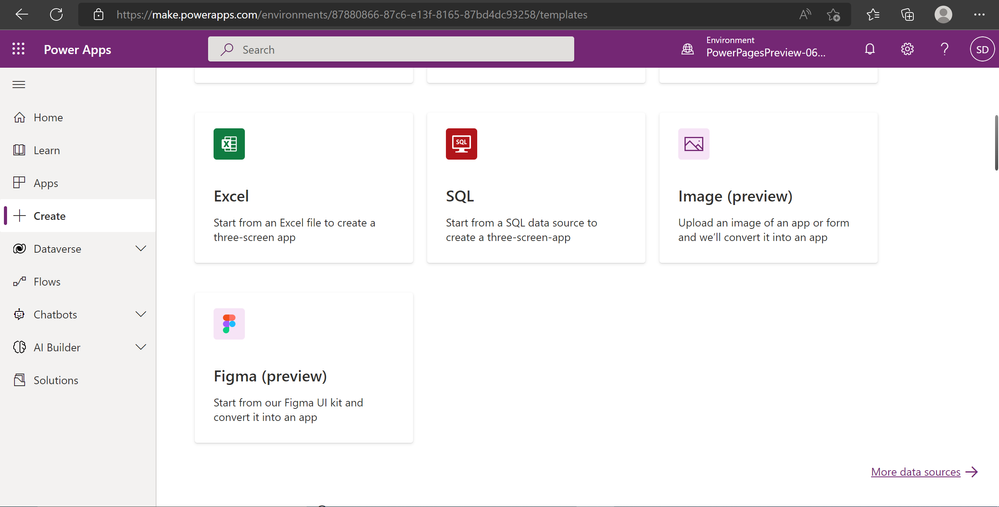The width and height of the screenshot is (999, 507).
Task: Open Solutions in the sidebar
Action: click(x=78, y=380)
